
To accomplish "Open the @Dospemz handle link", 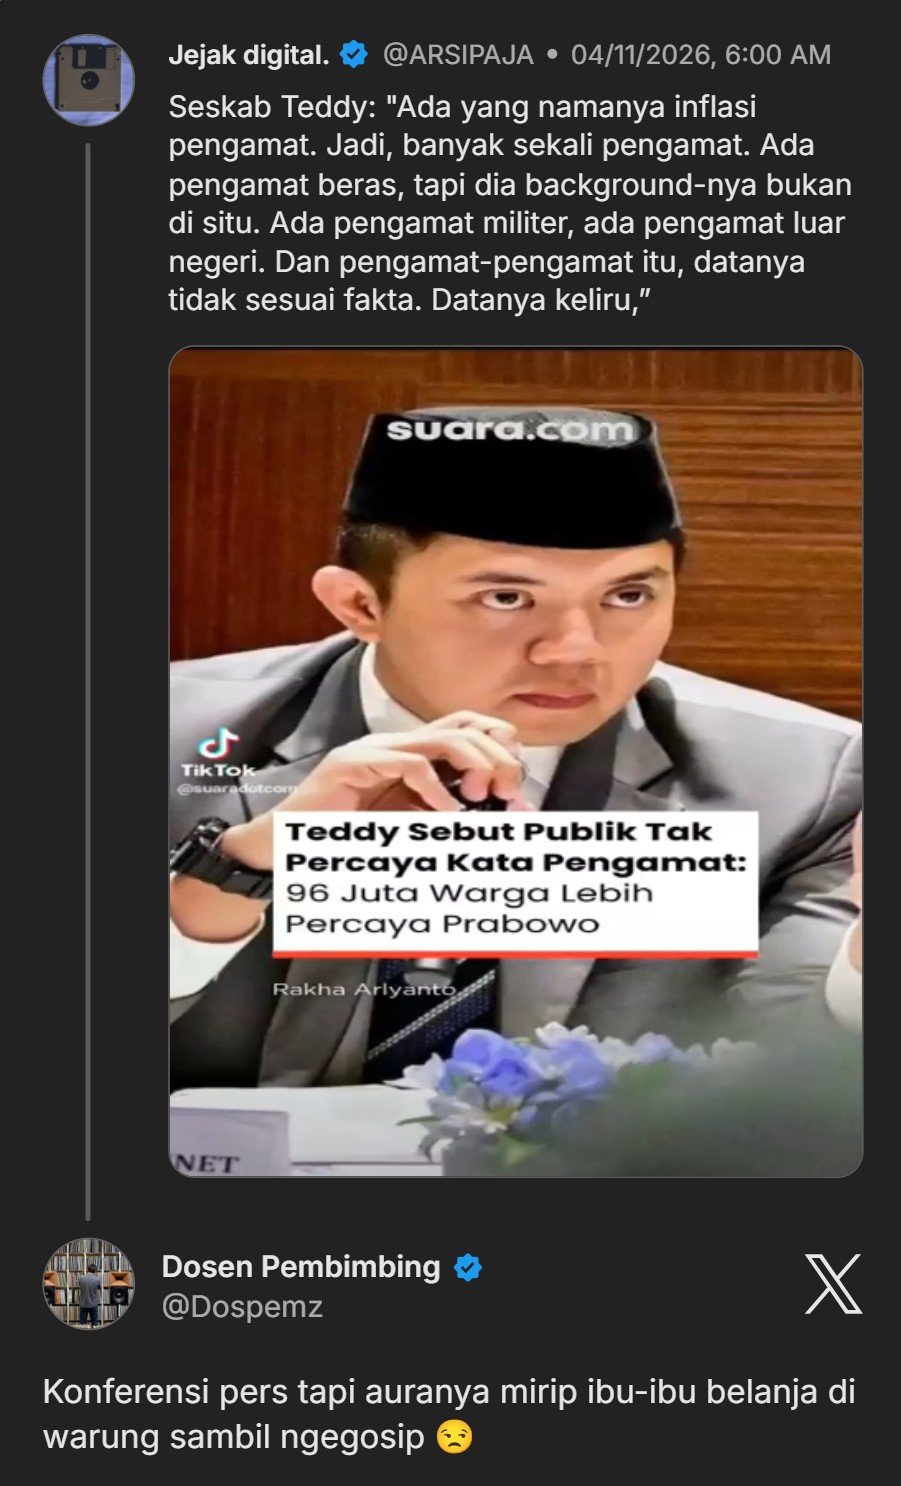I will coord(242,1306).
